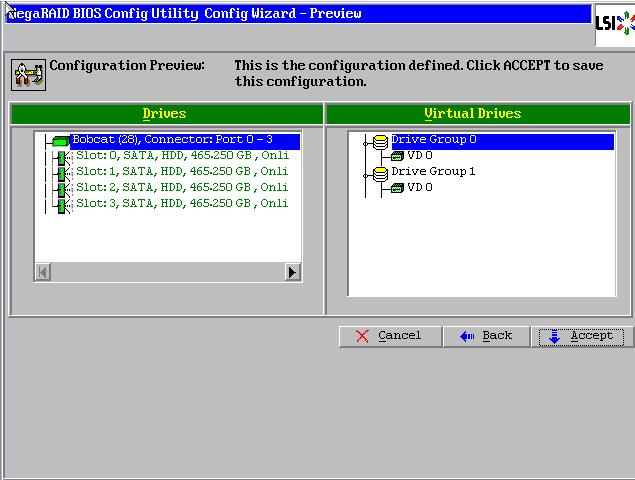
Task: Click the Bobcat enclosure green icon
Action: [60, 141]
